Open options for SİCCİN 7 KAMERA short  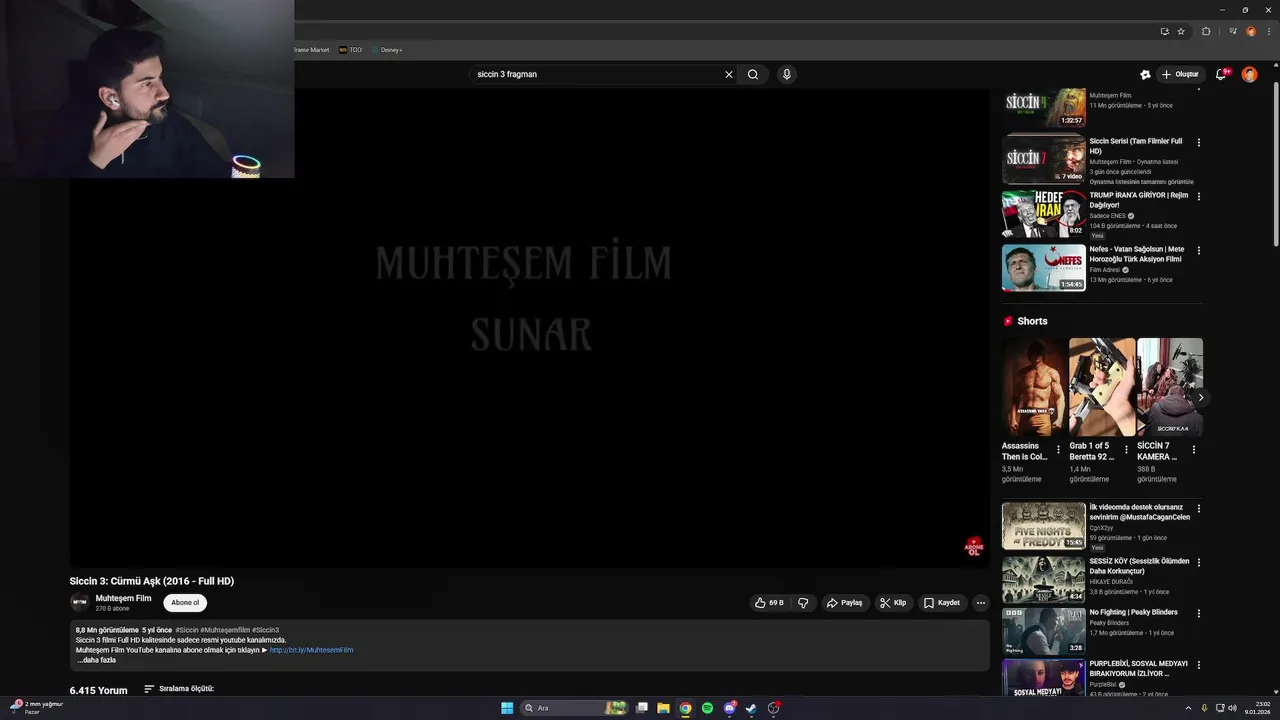[x=1193, y=450]
